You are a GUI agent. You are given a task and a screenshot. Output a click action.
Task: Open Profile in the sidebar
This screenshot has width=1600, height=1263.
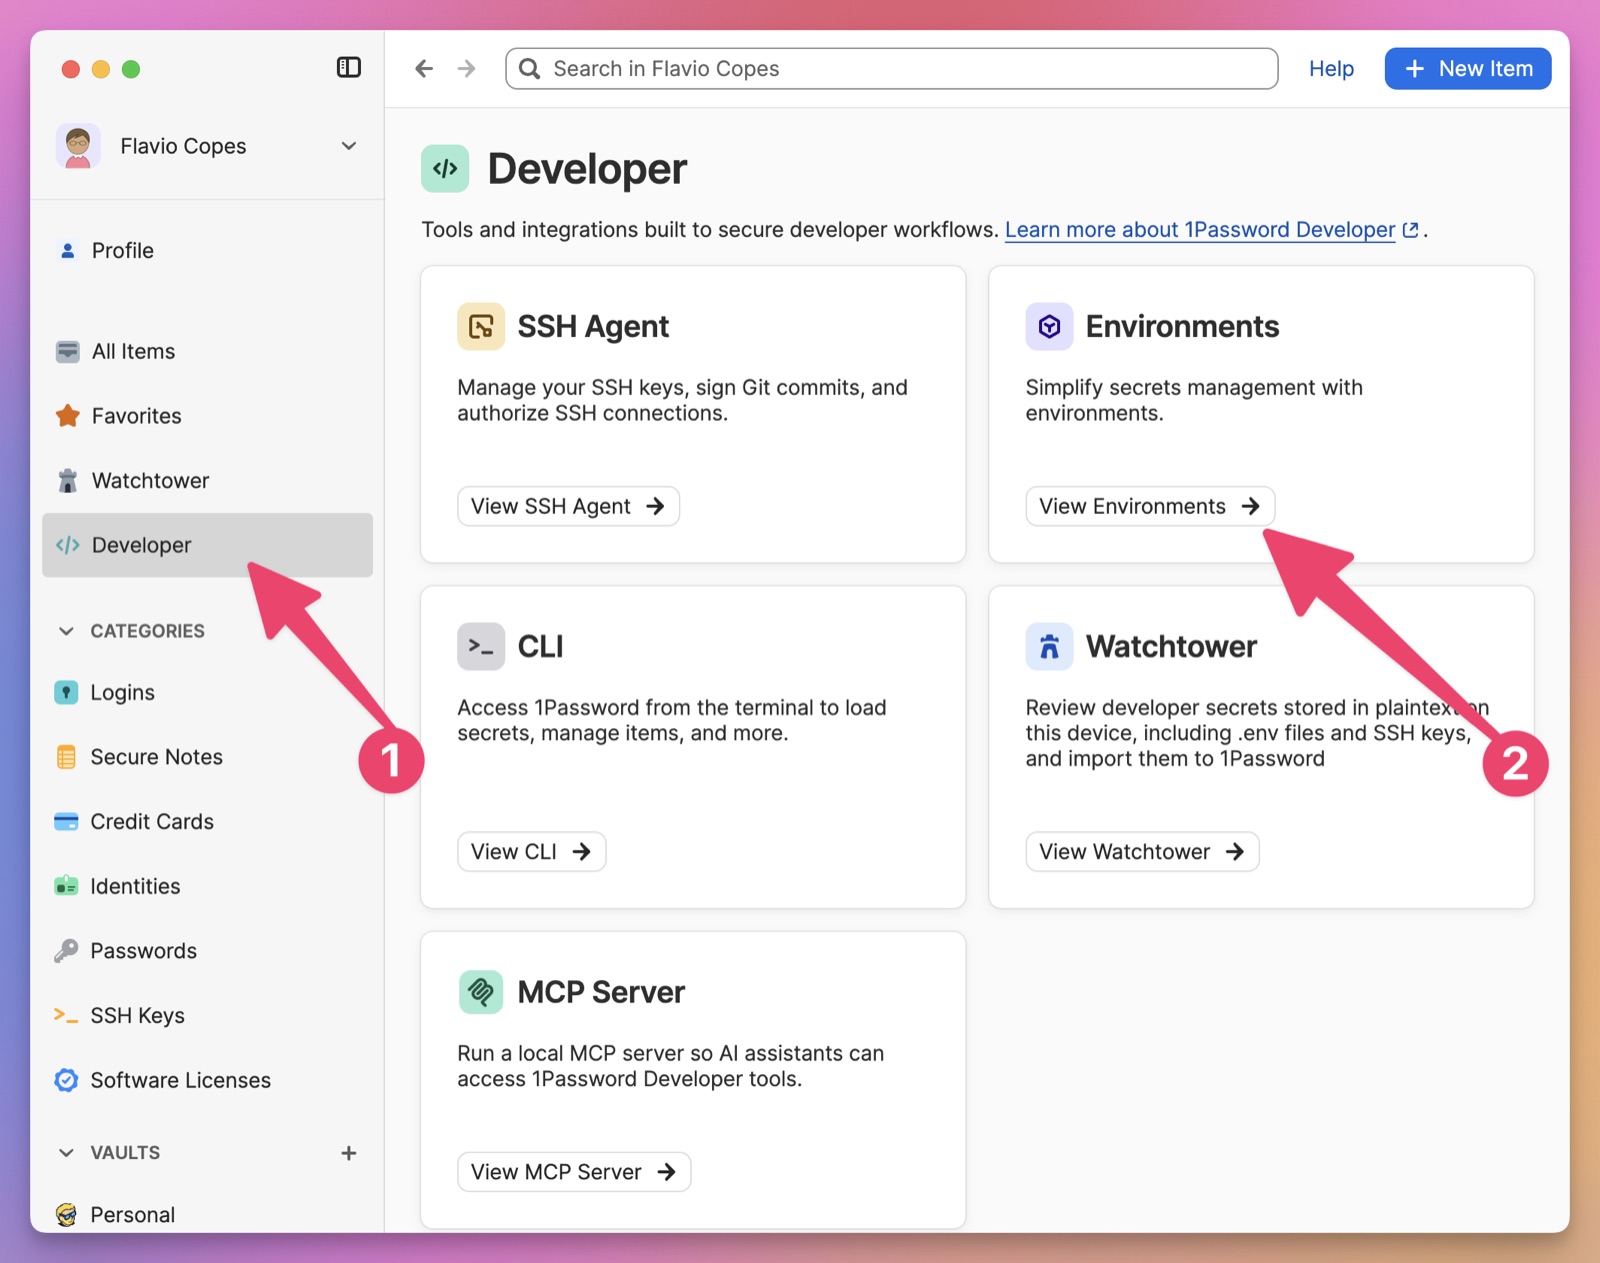pos(207,251)
